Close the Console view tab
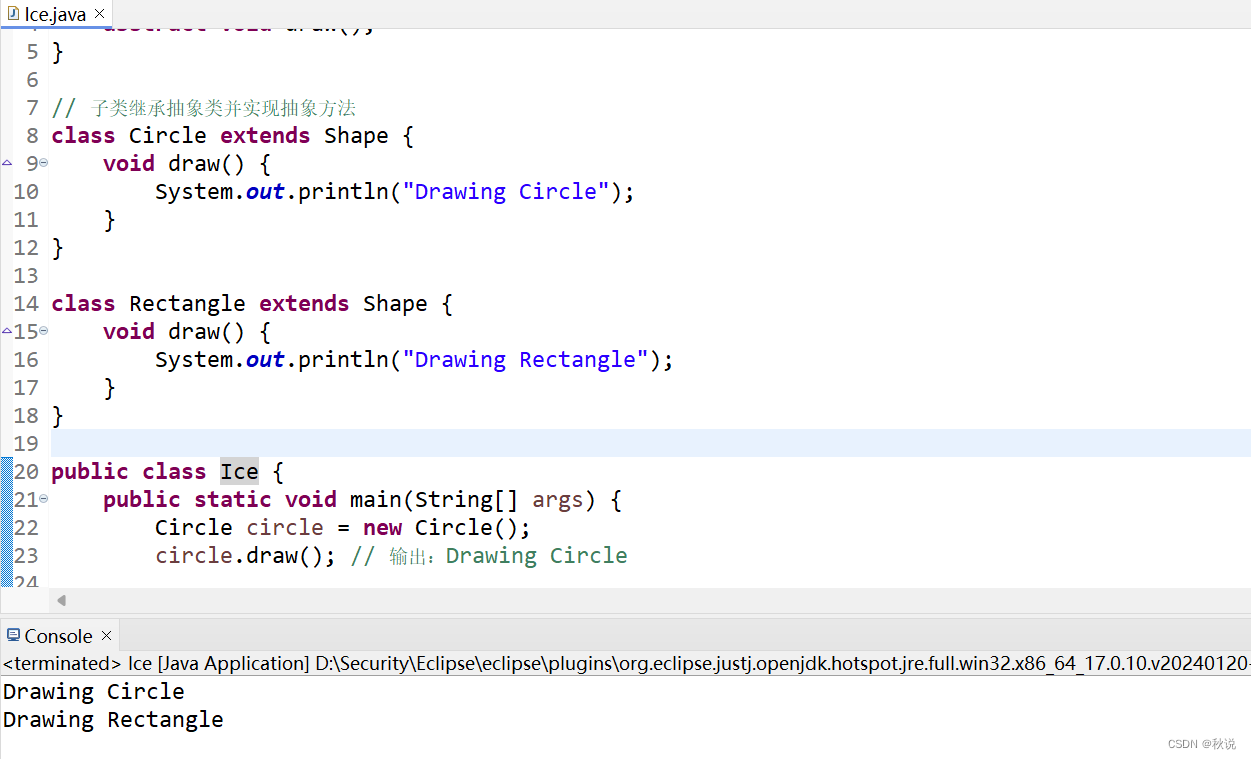The image size is (1251, 759). point(107,636)
